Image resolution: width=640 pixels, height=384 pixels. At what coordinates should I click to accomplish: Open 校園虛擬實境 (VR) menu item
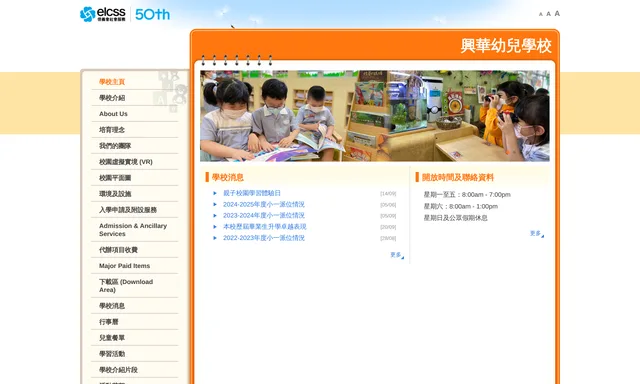(126, 162)
